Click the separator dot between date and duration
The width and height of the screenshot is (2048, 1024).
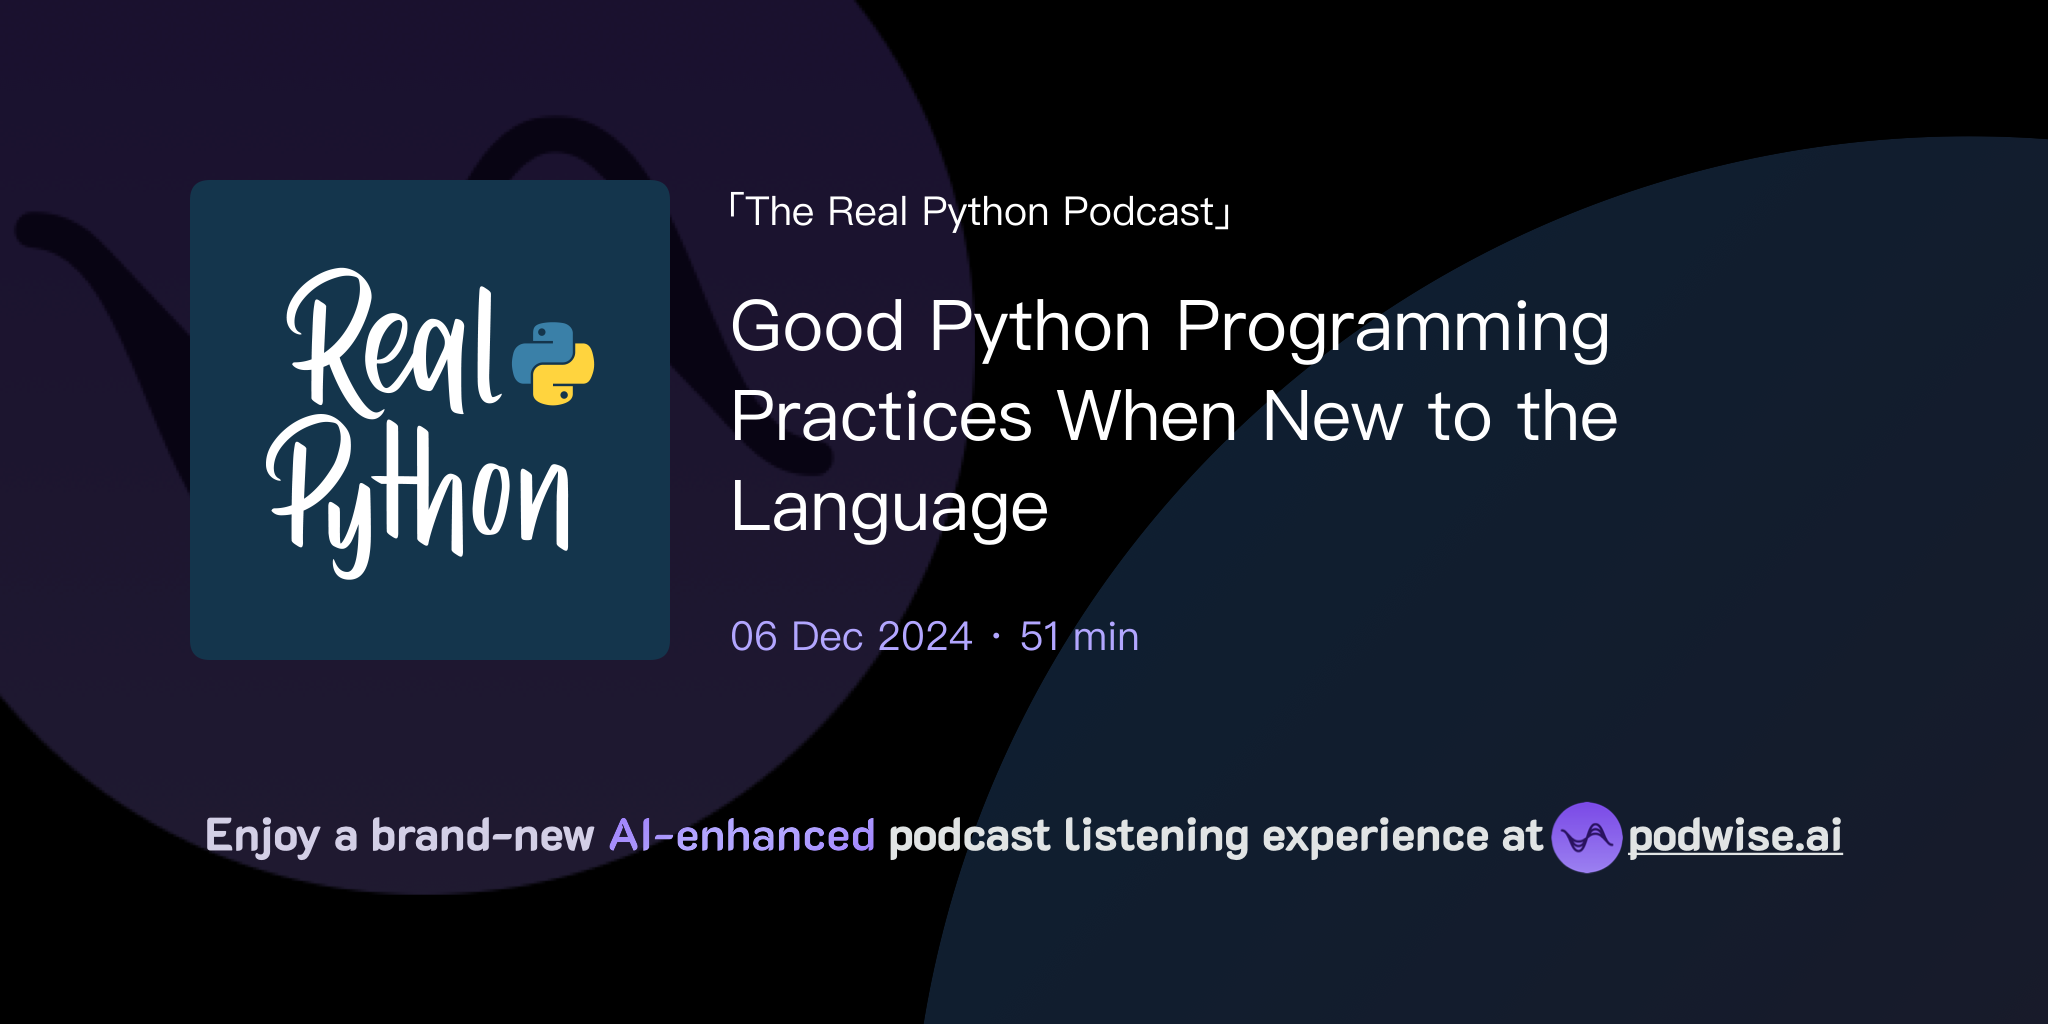click(996, 636)
